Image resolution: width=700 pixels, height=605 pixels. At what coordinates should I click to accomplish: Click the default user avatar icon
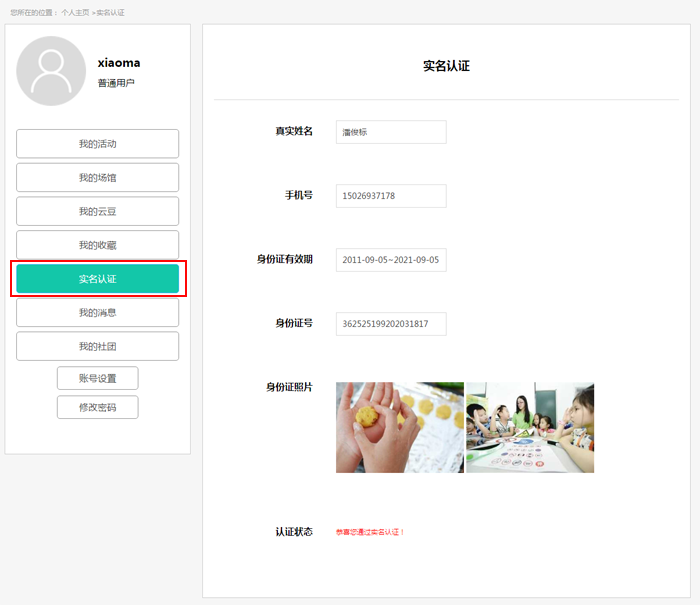coord(51,71)
